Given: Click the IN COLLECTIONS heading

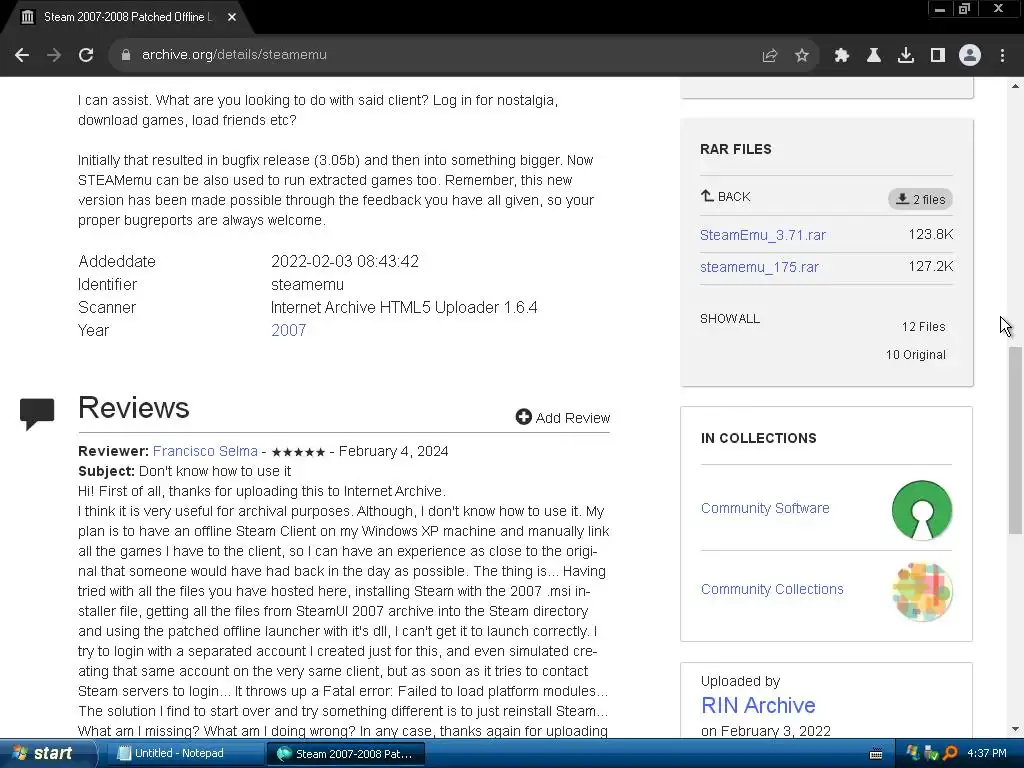Looking at the screenshot, I should pyautogui.click(x=758, y=438).
